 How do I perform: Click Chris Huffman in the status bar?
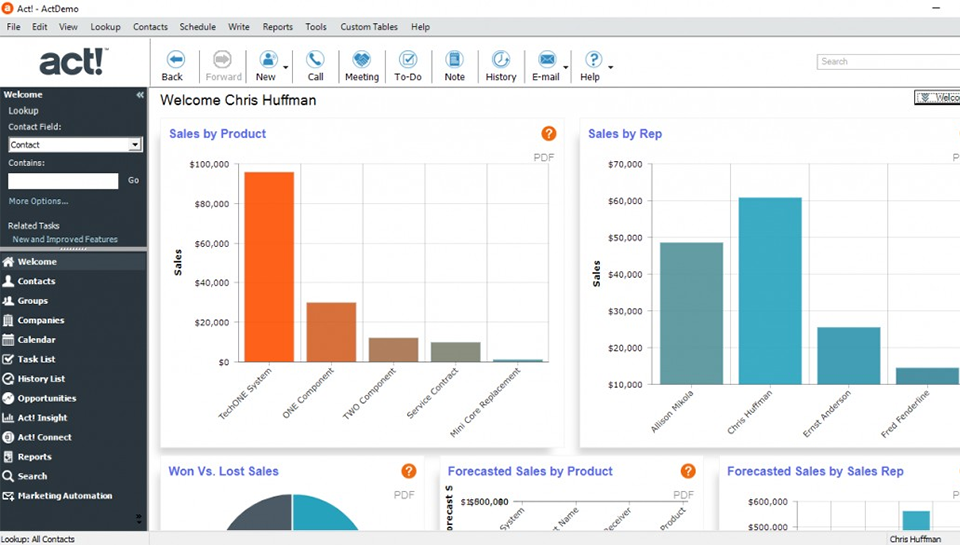915,539
